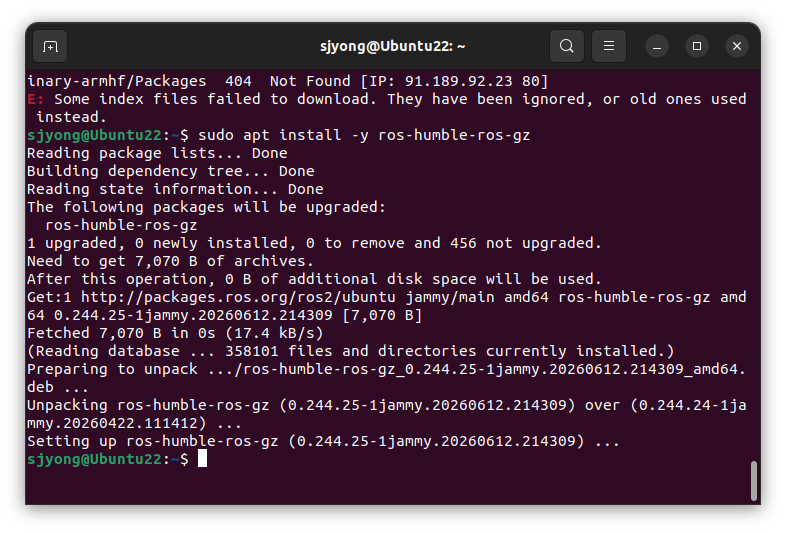This screenshot has width=786, height=533.
Task: Open a new terminal tab
Action: click(x=50, y=46)
